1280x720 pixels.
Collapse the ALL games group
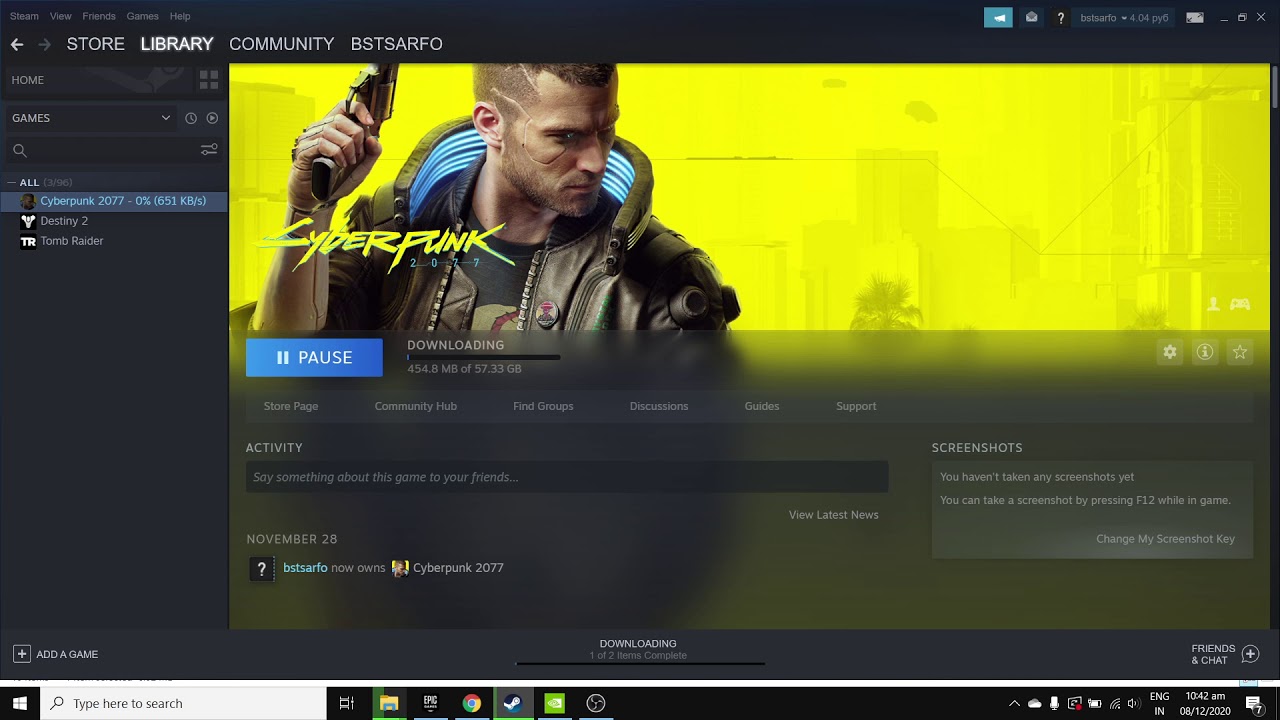pos(11,183)
